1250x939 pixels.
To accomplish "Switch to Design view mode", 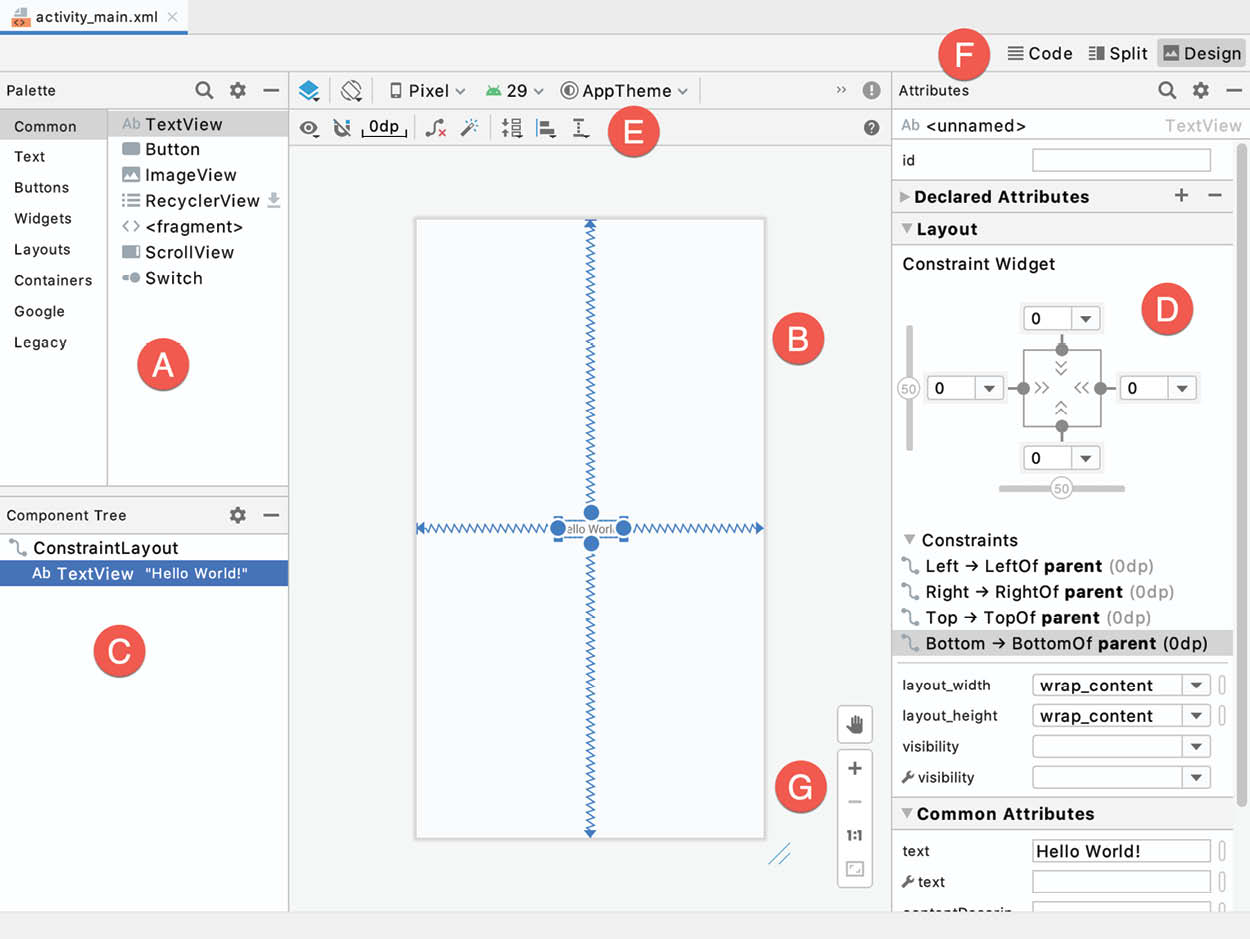I will [x=1201, y=54].
